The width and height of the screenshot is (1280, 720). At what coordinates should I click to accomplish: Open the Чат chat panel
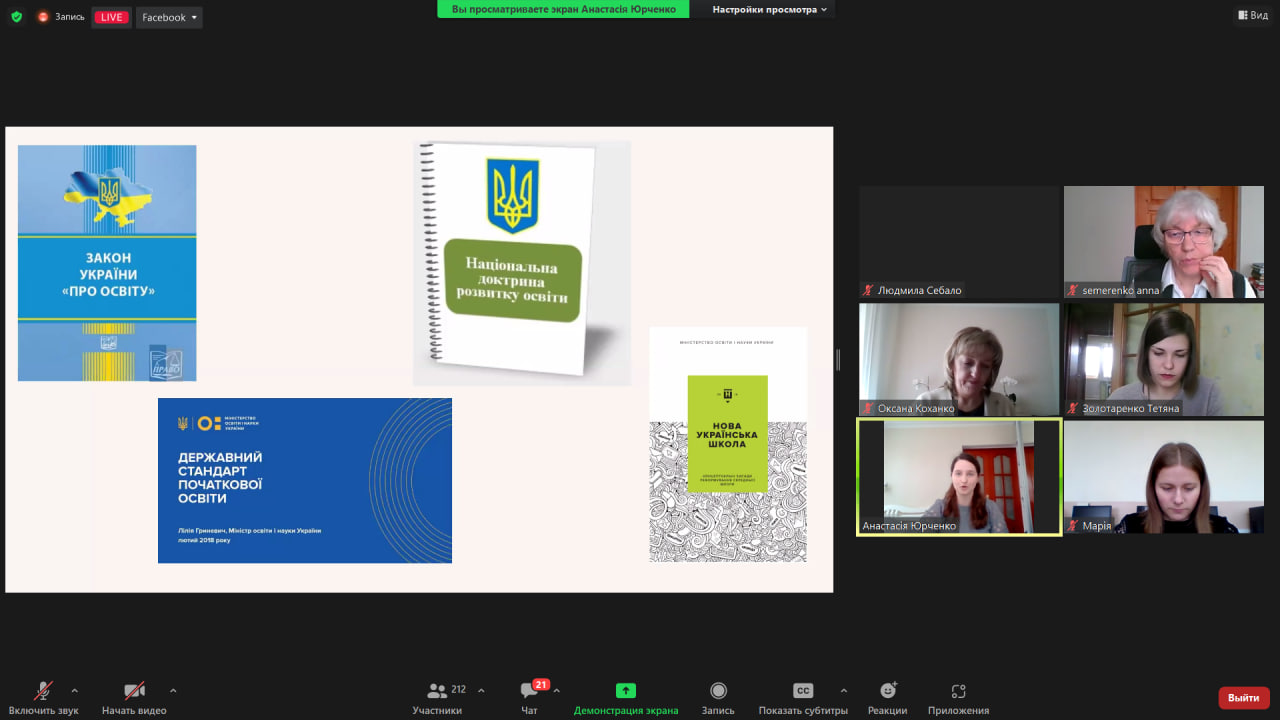coord(529,692)
